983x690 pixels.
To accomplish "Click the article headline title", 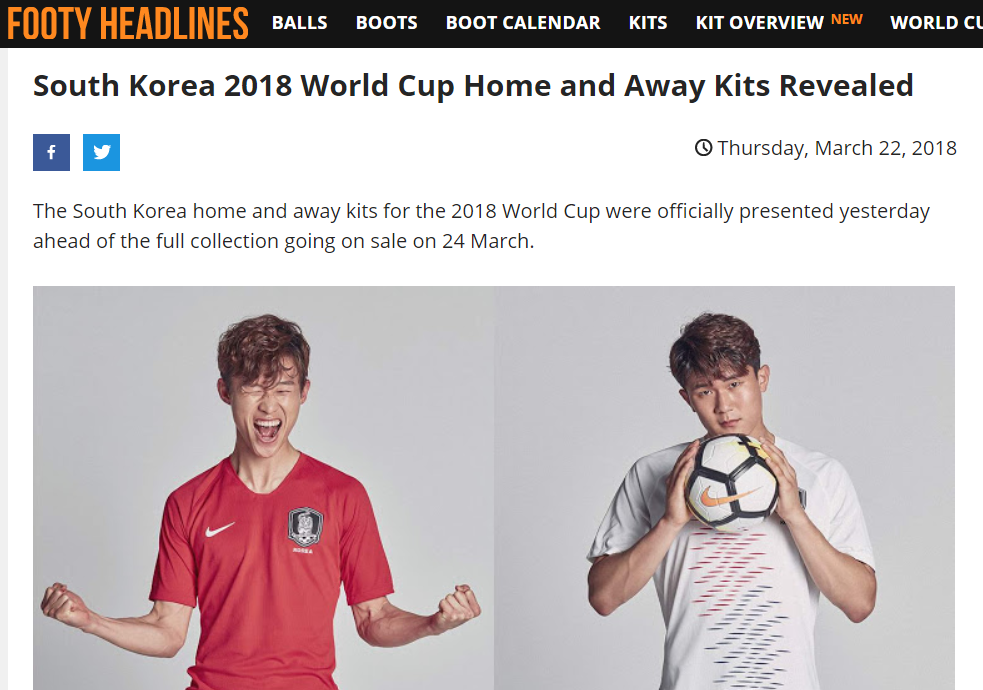I will coord(473,86).
